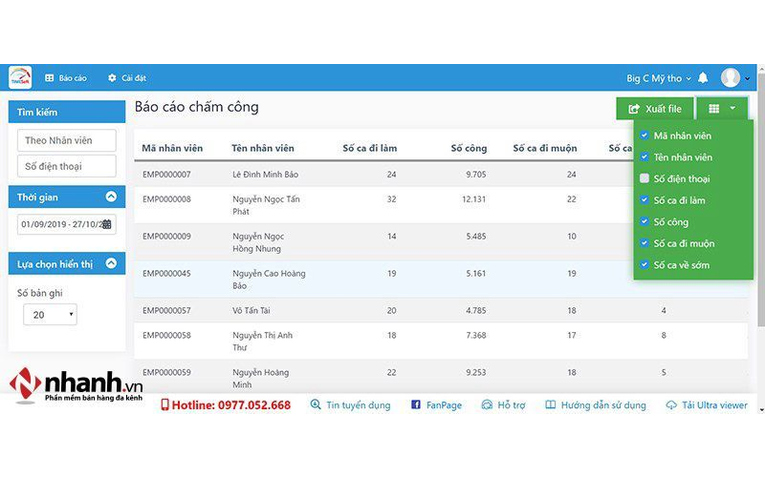Sort by Mã nhân viên column header
765x478 pixels.
(172, 148)
